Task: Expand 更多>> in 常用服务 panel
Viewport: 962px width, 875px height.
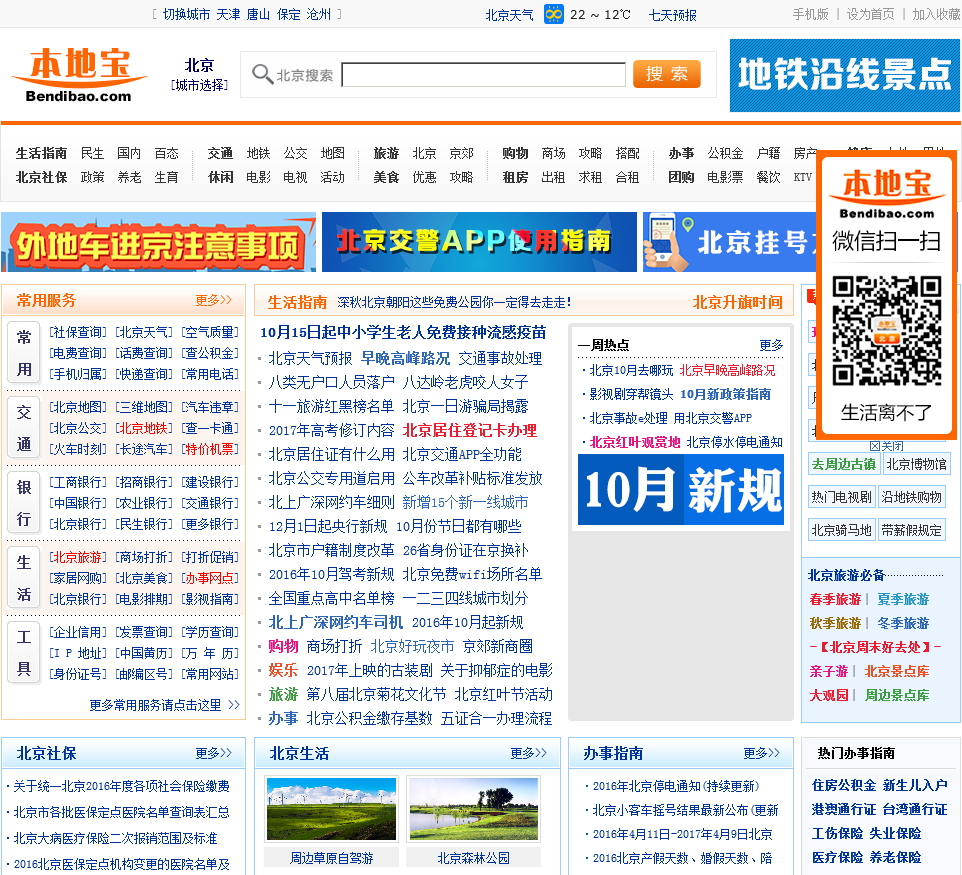Action: point(214,300)
